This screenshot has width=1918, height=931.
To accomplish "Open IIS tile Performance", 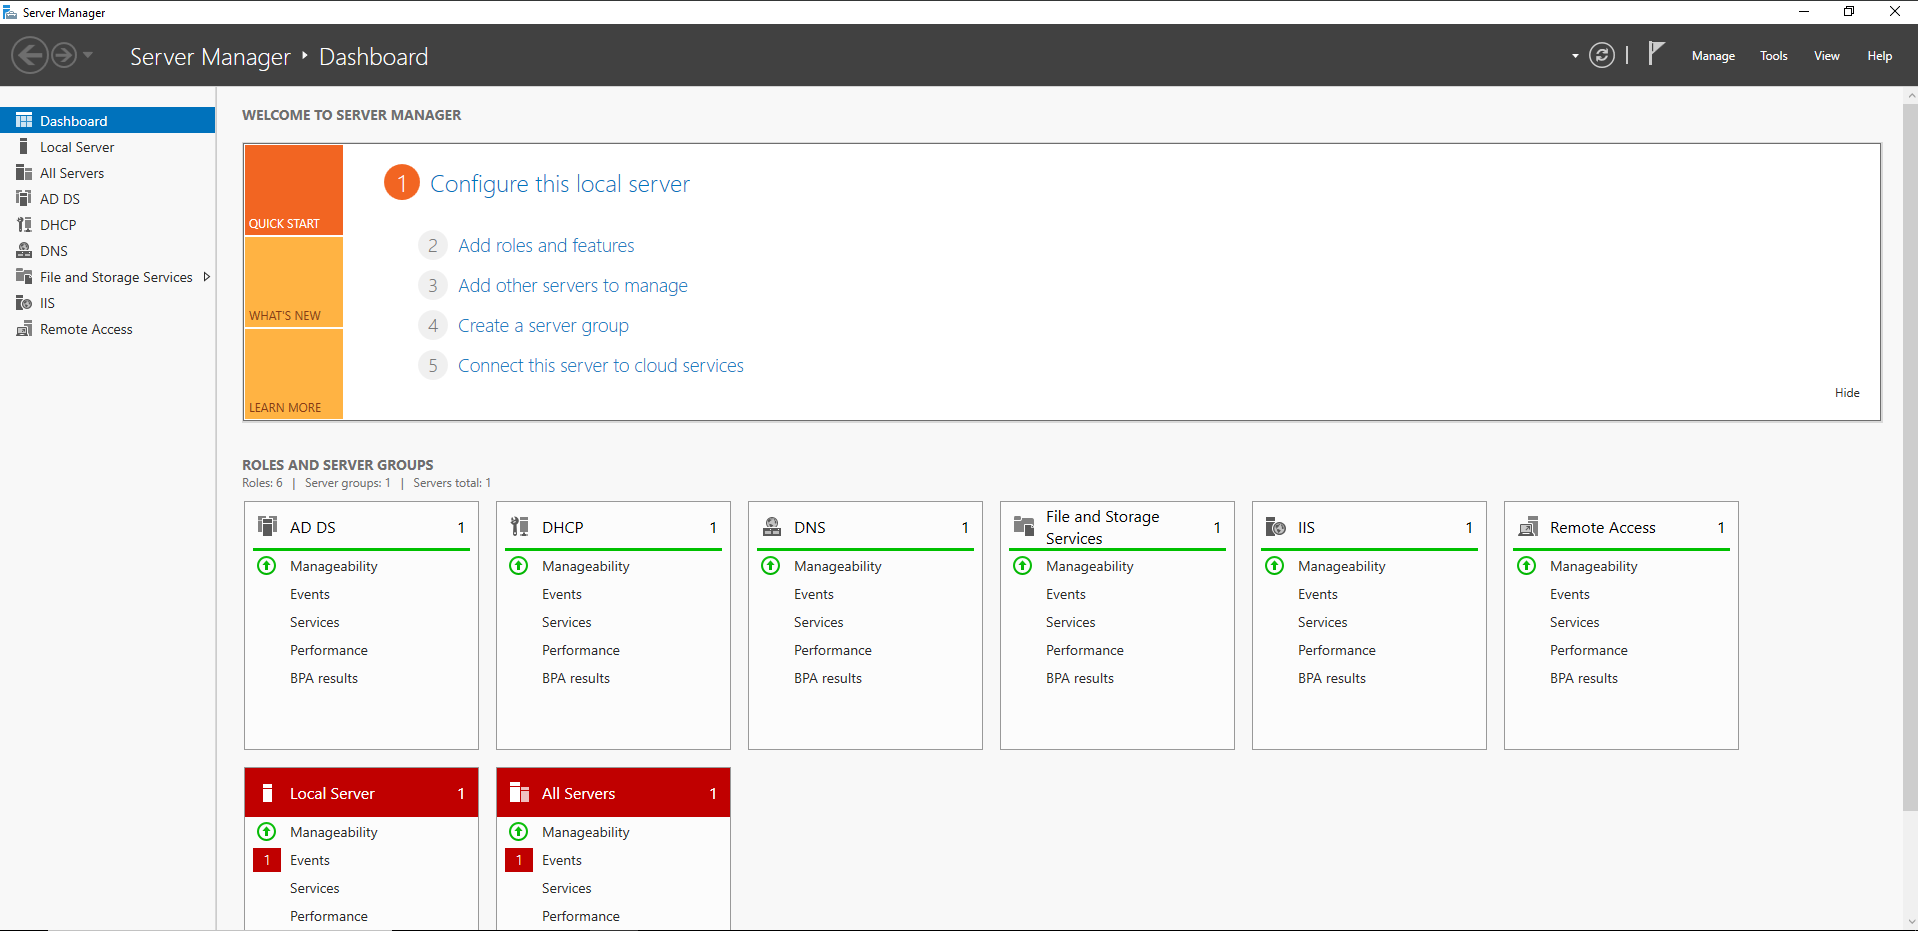I will [x=1337, y=650].
